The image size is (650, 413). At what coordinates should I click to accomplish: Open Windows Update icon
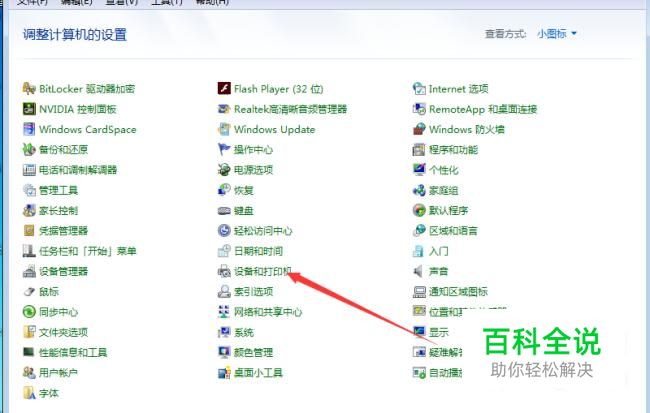click(224, 129)
